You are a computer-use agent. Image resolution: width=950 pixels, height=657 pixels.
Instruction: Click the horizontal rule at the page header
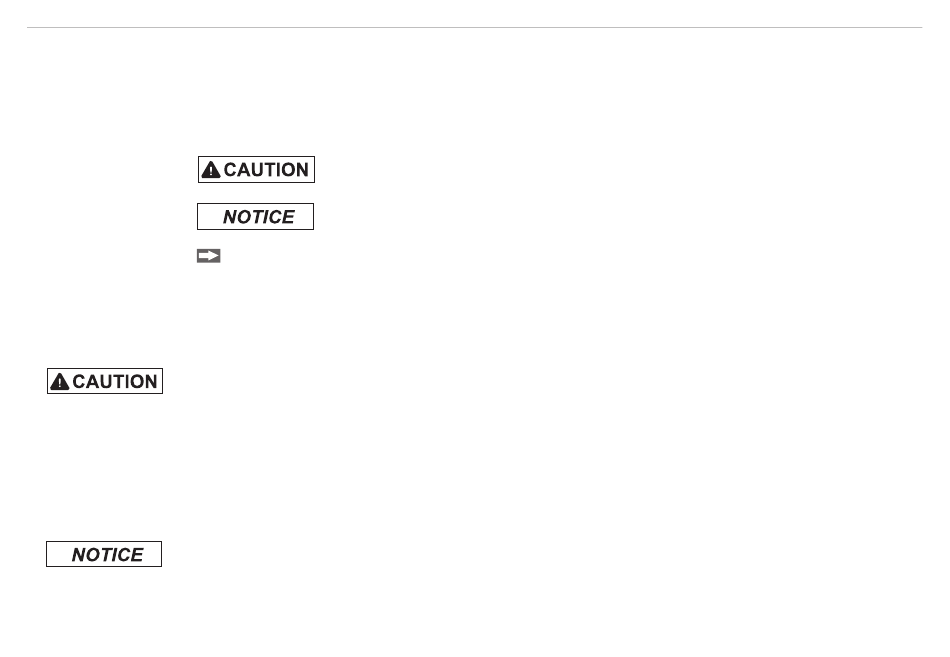click(x=475, y=28)
